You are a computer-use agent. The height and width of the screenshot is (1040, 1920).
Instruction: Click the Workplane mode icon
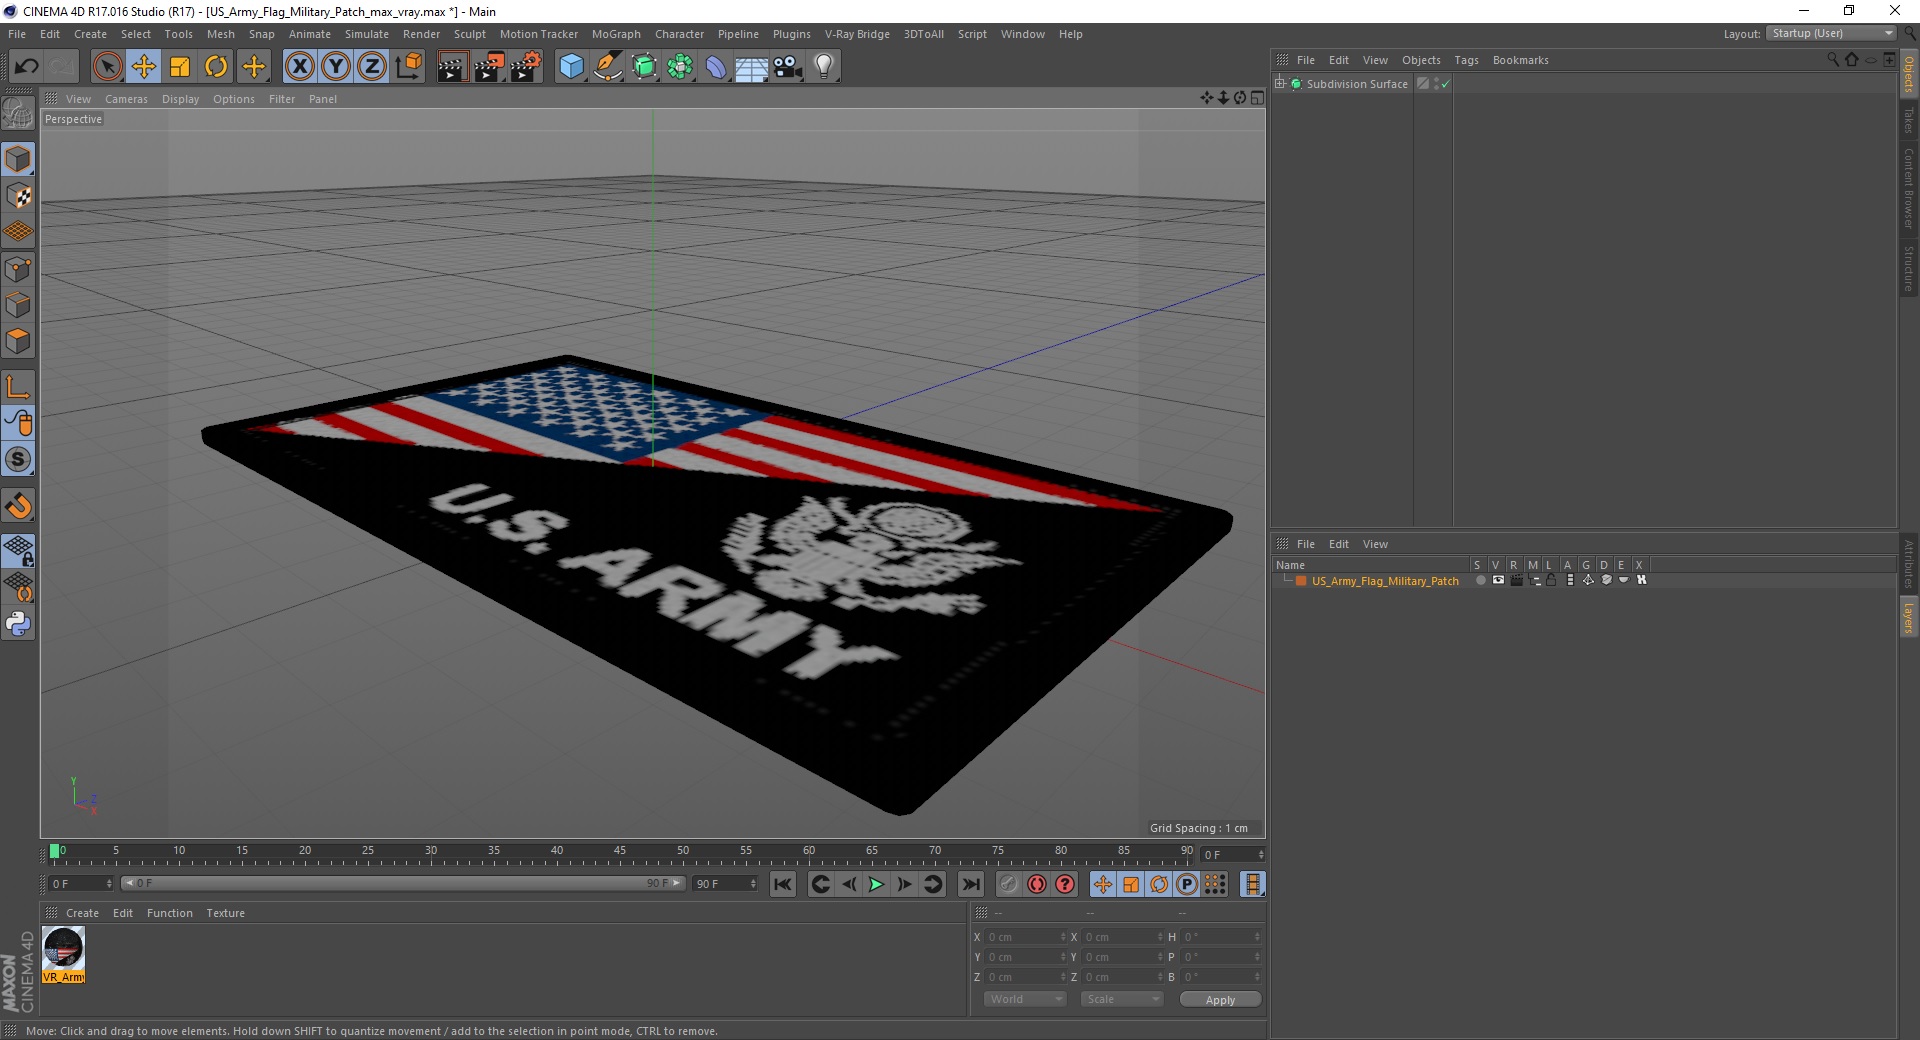pyautogui.click(x=18, y=232)
